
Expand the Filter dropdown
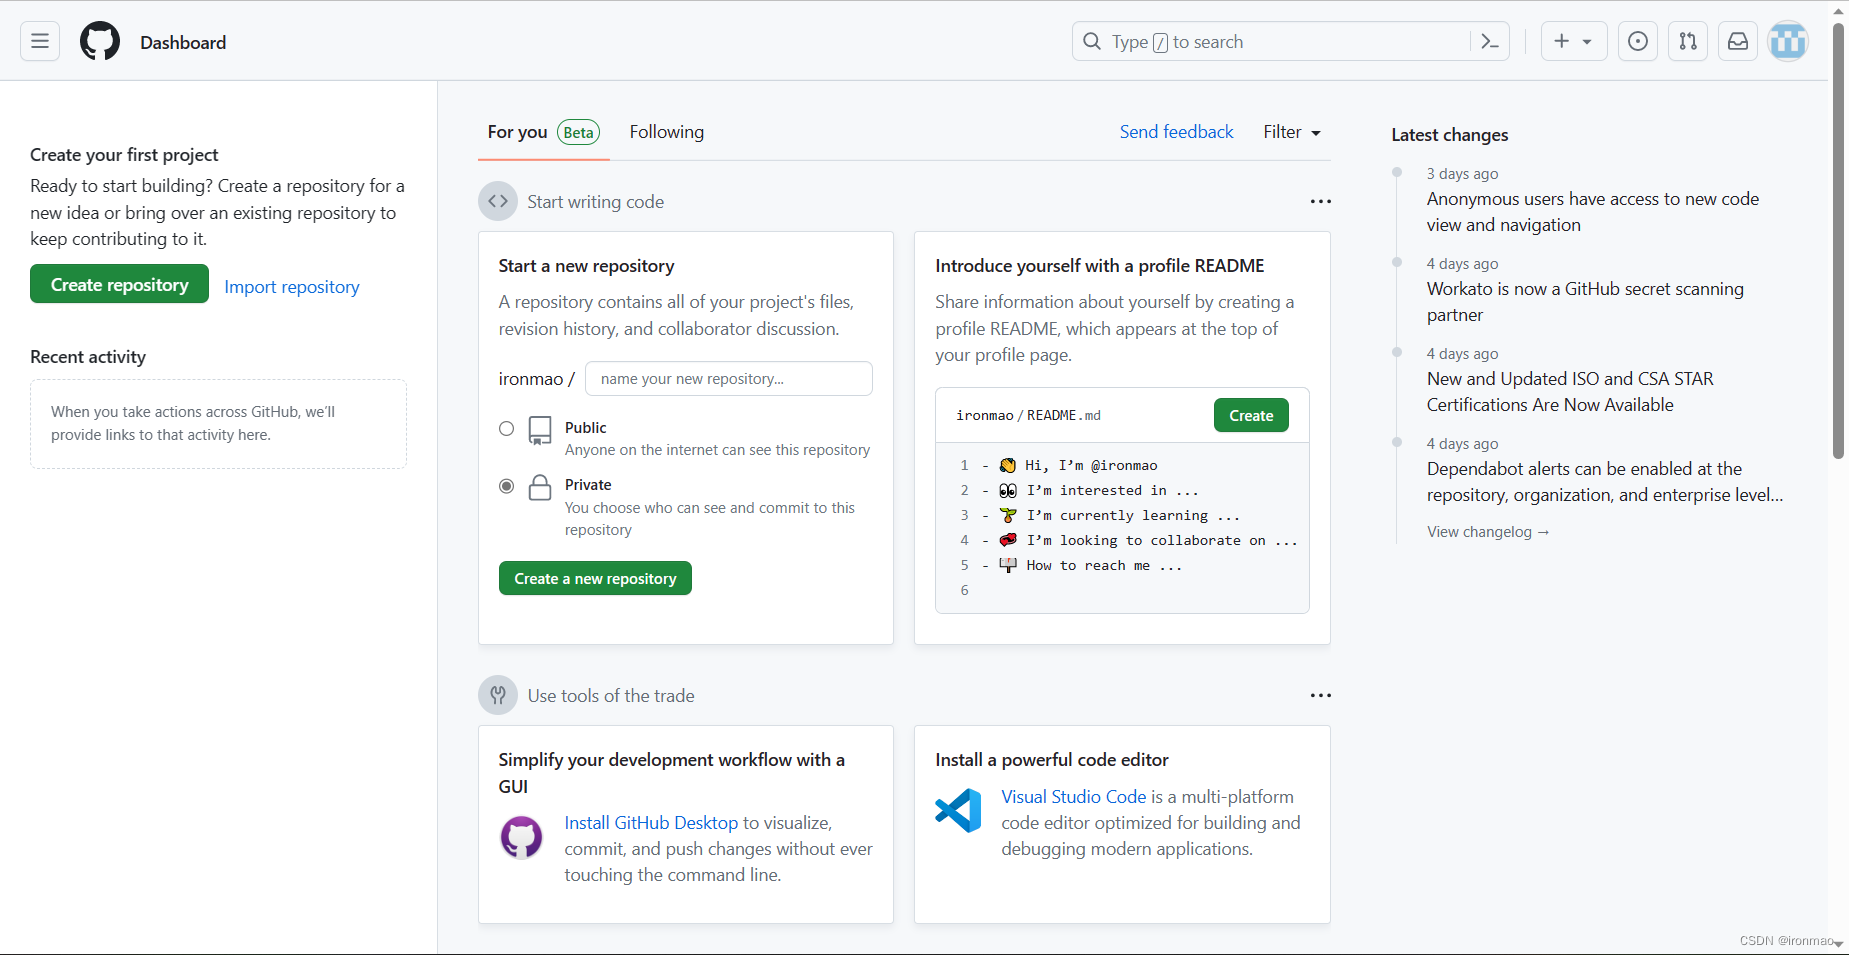(x=1291, y=132)
